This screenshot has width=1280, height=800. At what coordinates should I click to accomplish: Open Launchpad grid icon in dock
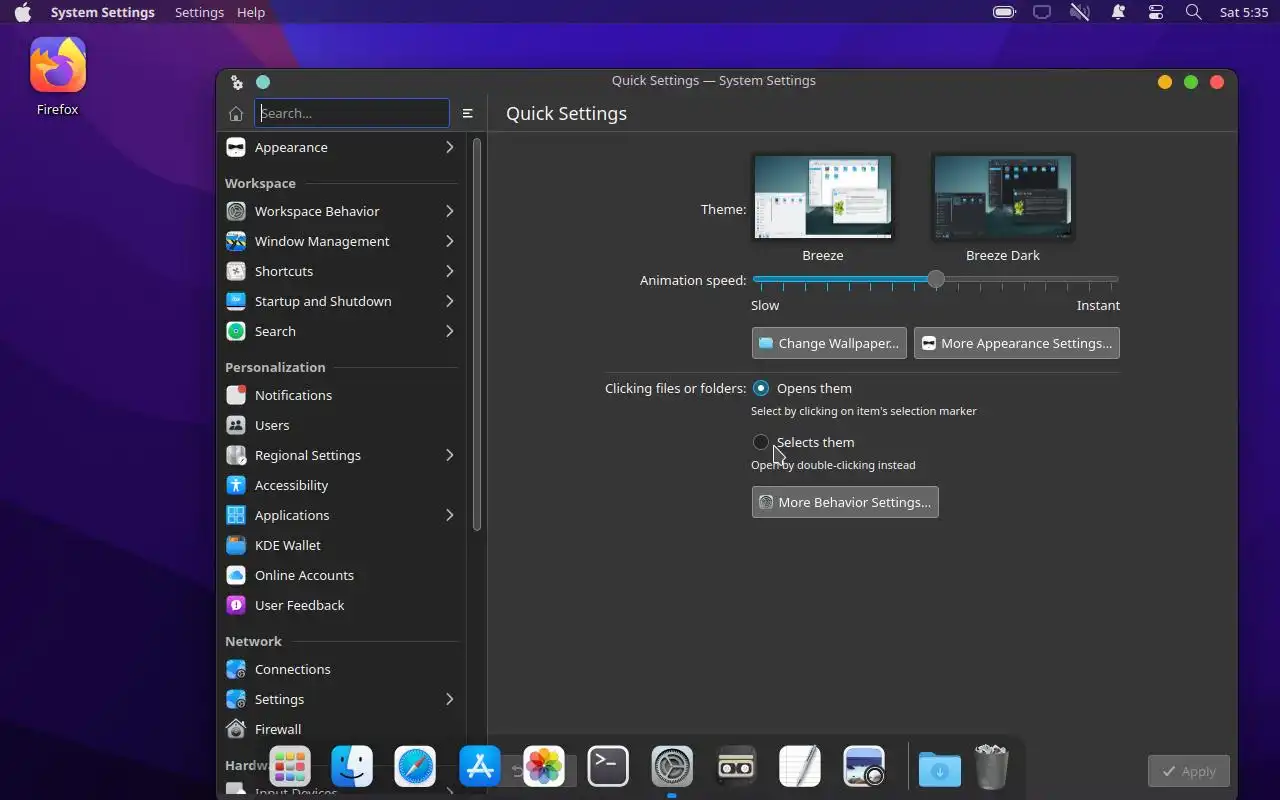(x=290, y=767)
